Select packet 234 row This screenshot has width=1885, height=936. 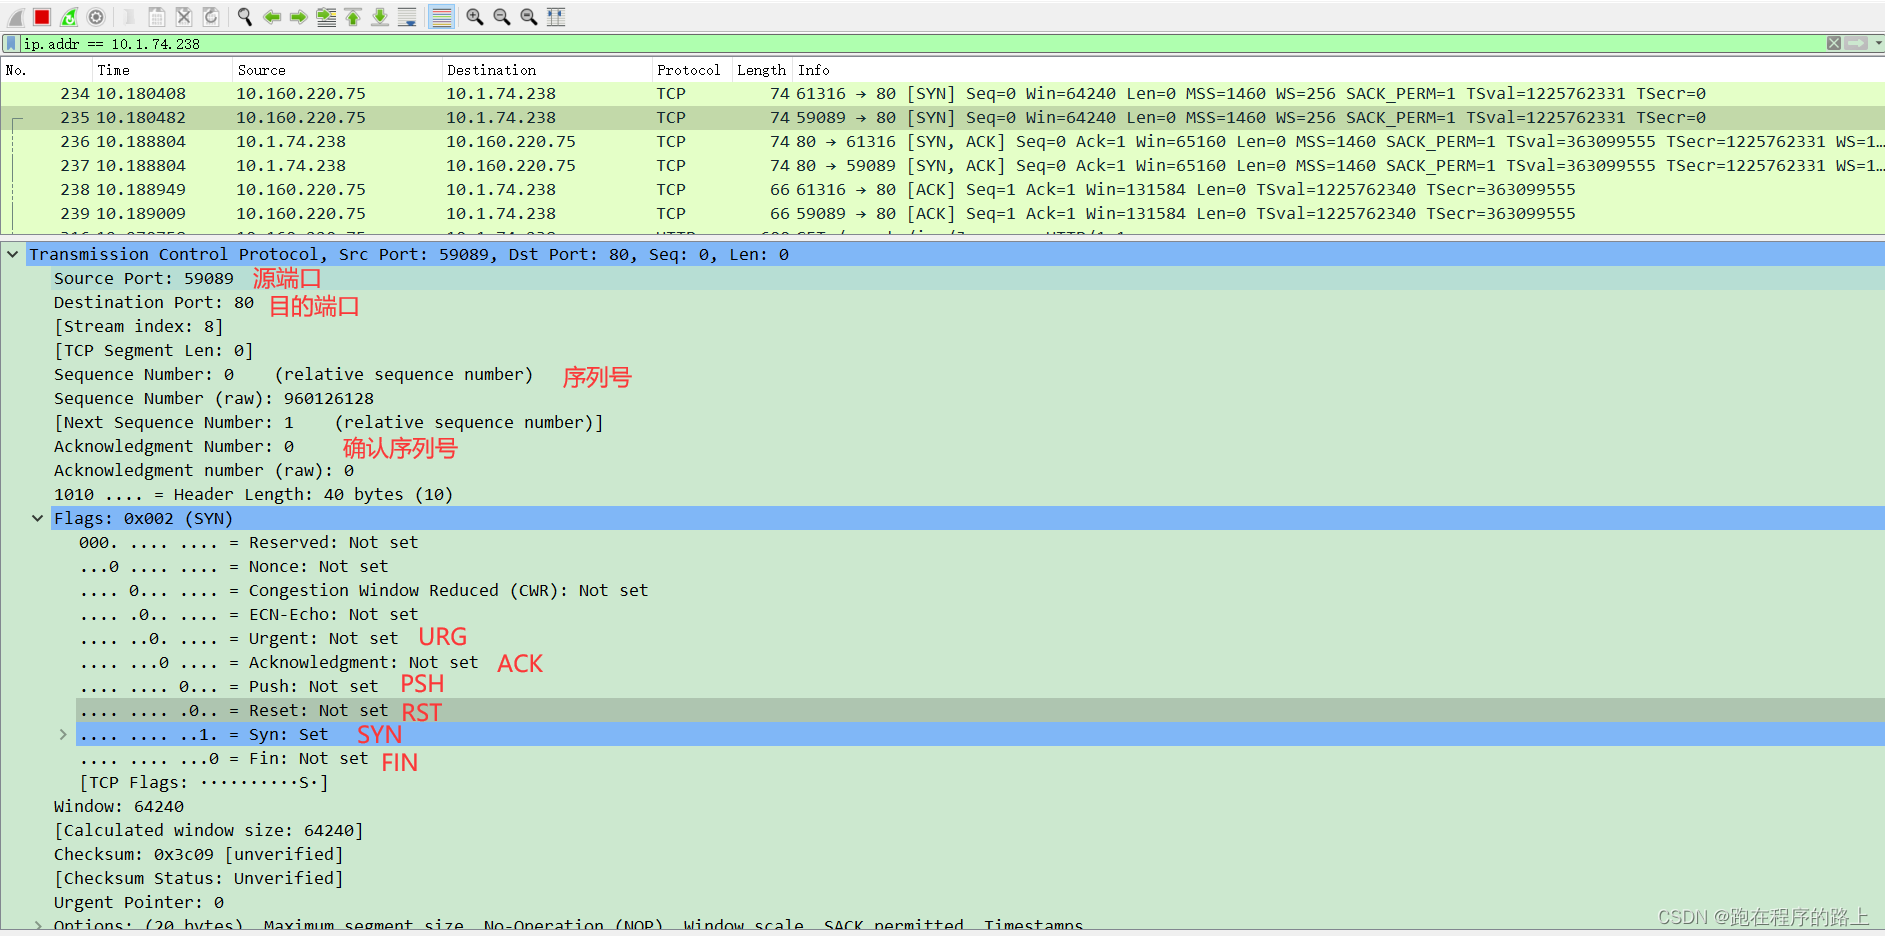pyautogui.click(x=942, y=94)
